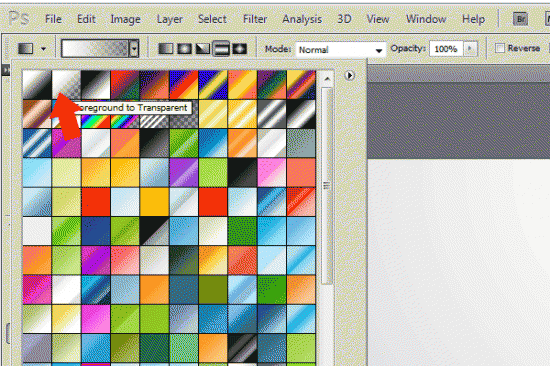This screenshot has height=366, width=550.
Task: Open the Mode dropdown set to Normal
Action: [x=341, y=49]
